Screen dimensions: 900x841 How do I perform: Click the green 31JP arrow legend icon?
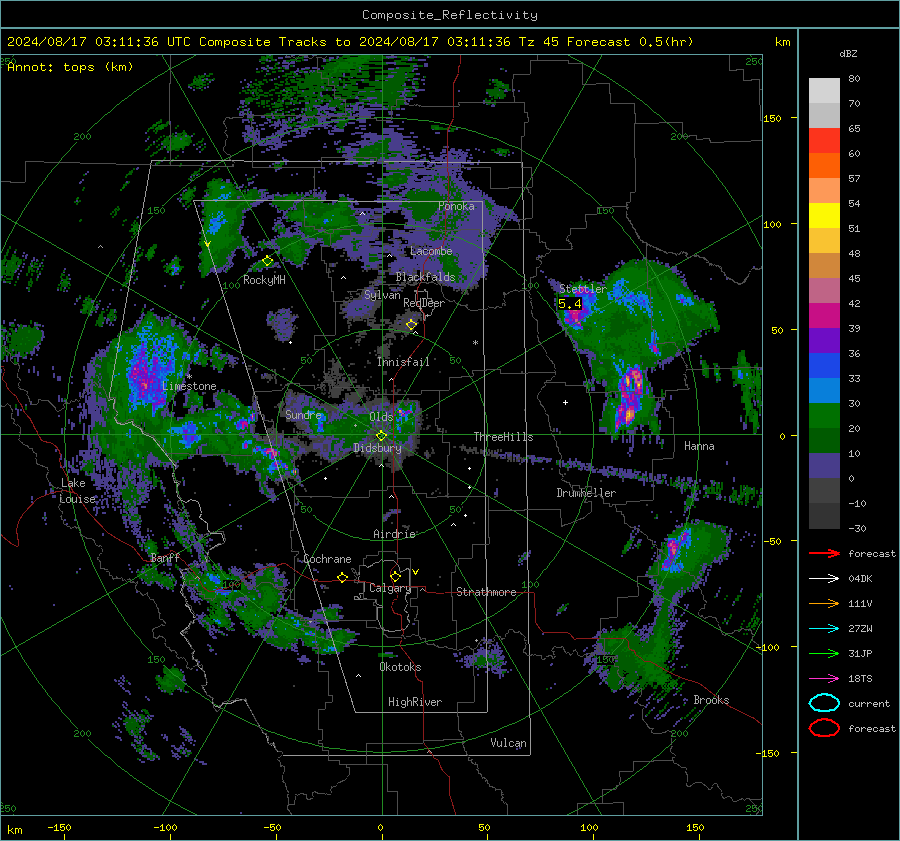click(x=824, y=653)
